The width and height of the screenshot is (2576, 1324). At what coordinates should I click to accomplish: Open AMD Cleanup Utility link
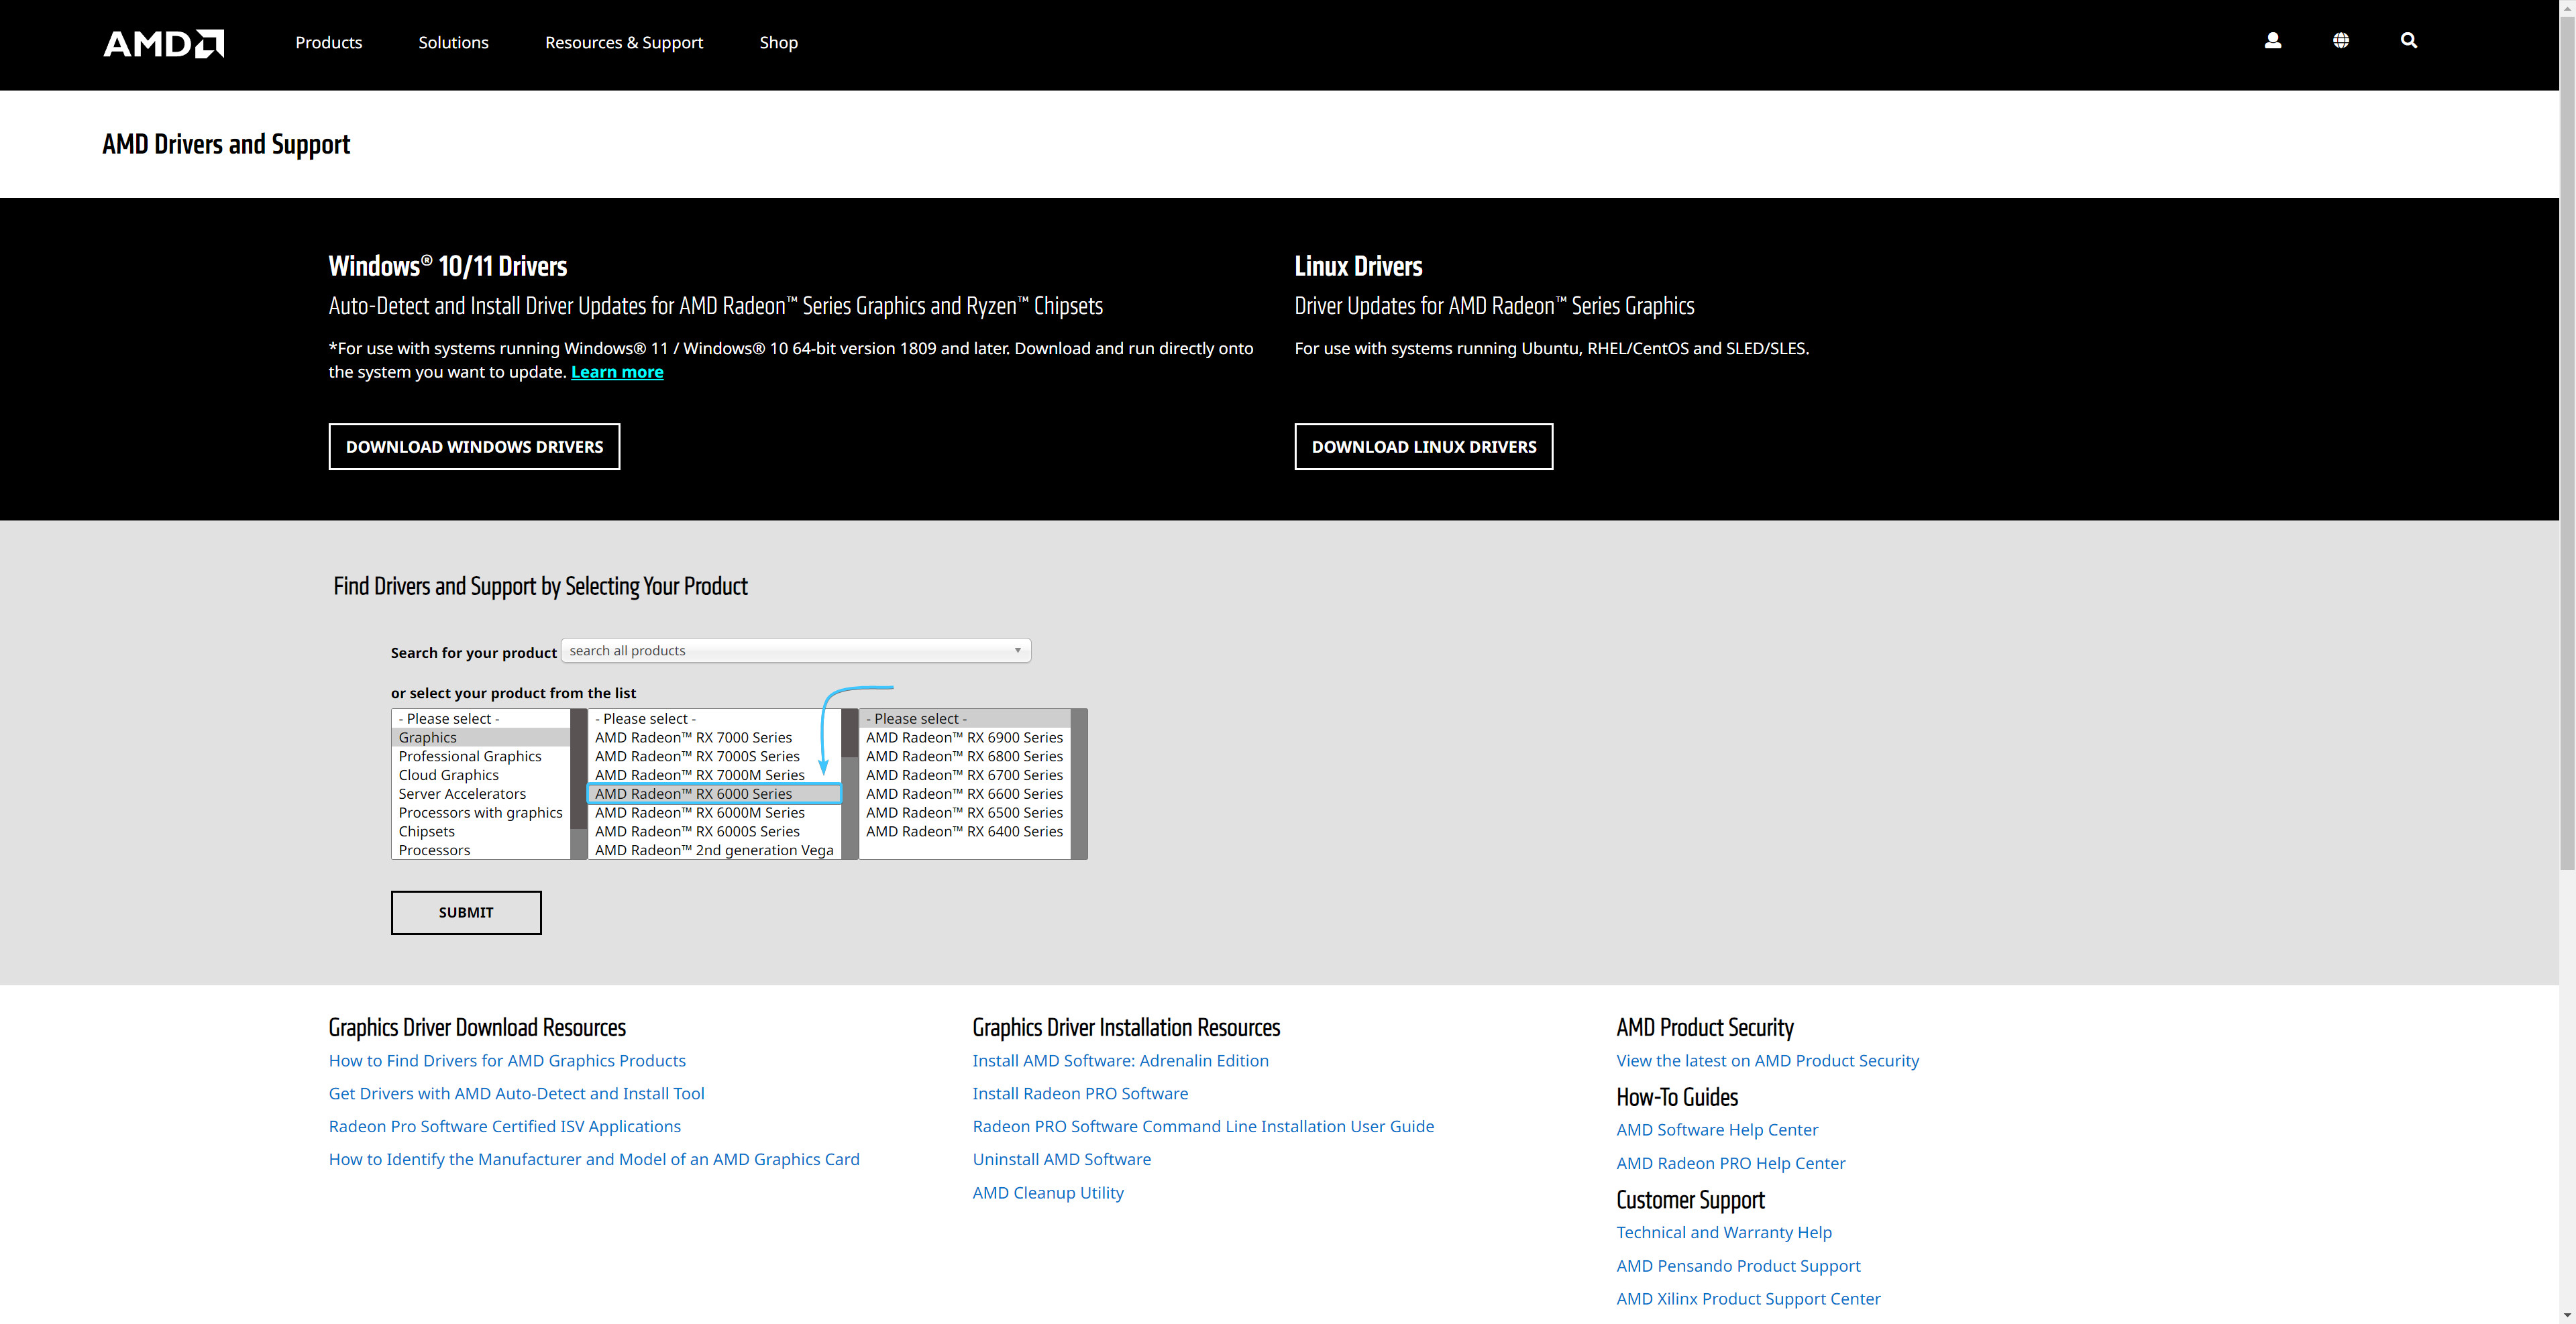[1047, 1193]
